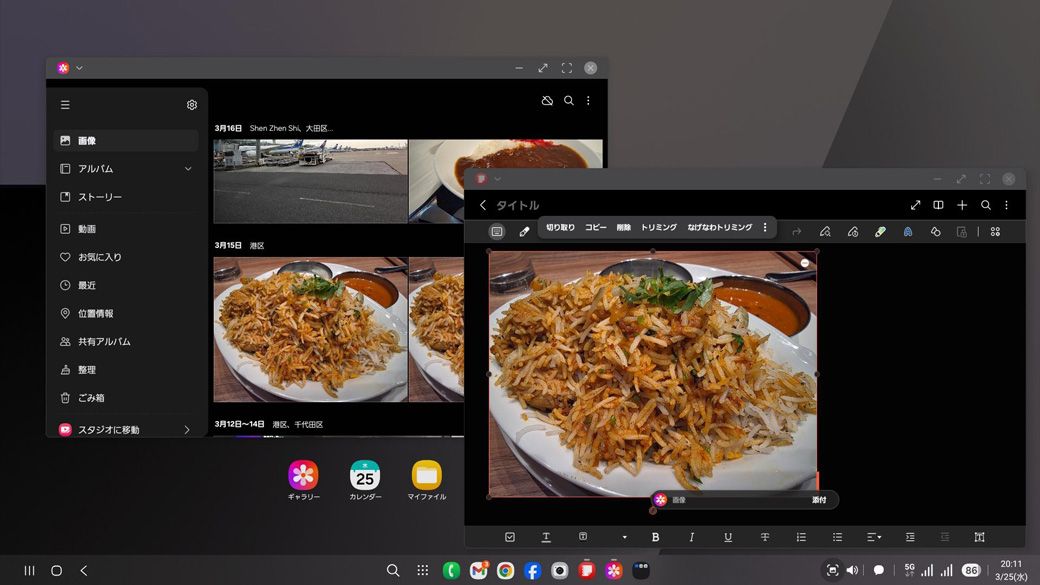Image resolution: width=1040 pixels, height=585 pixels.
Task: Open search in Samsung Notes
Action: (985, 205)
